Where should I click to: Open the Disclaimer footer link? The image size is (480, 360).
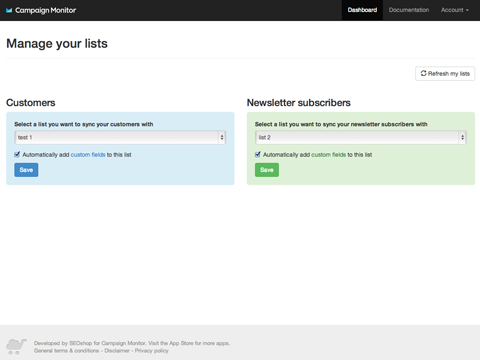117,351
